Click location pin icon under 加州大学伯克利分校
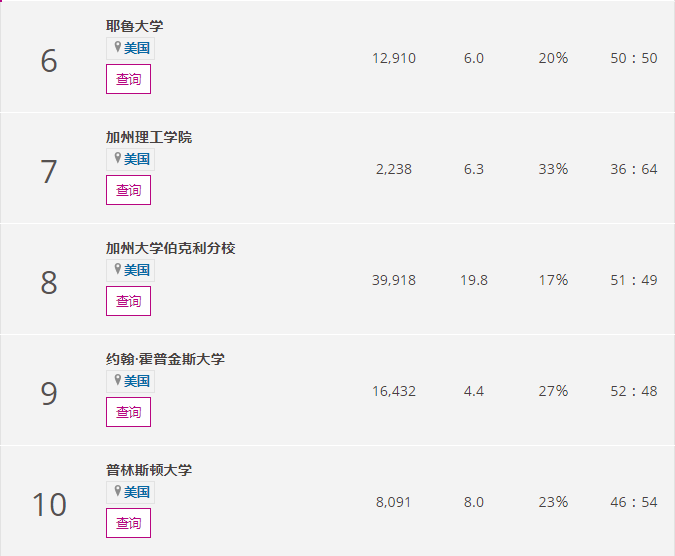The image size is (675, 556). pyautogui.click(x=117, y=270)
